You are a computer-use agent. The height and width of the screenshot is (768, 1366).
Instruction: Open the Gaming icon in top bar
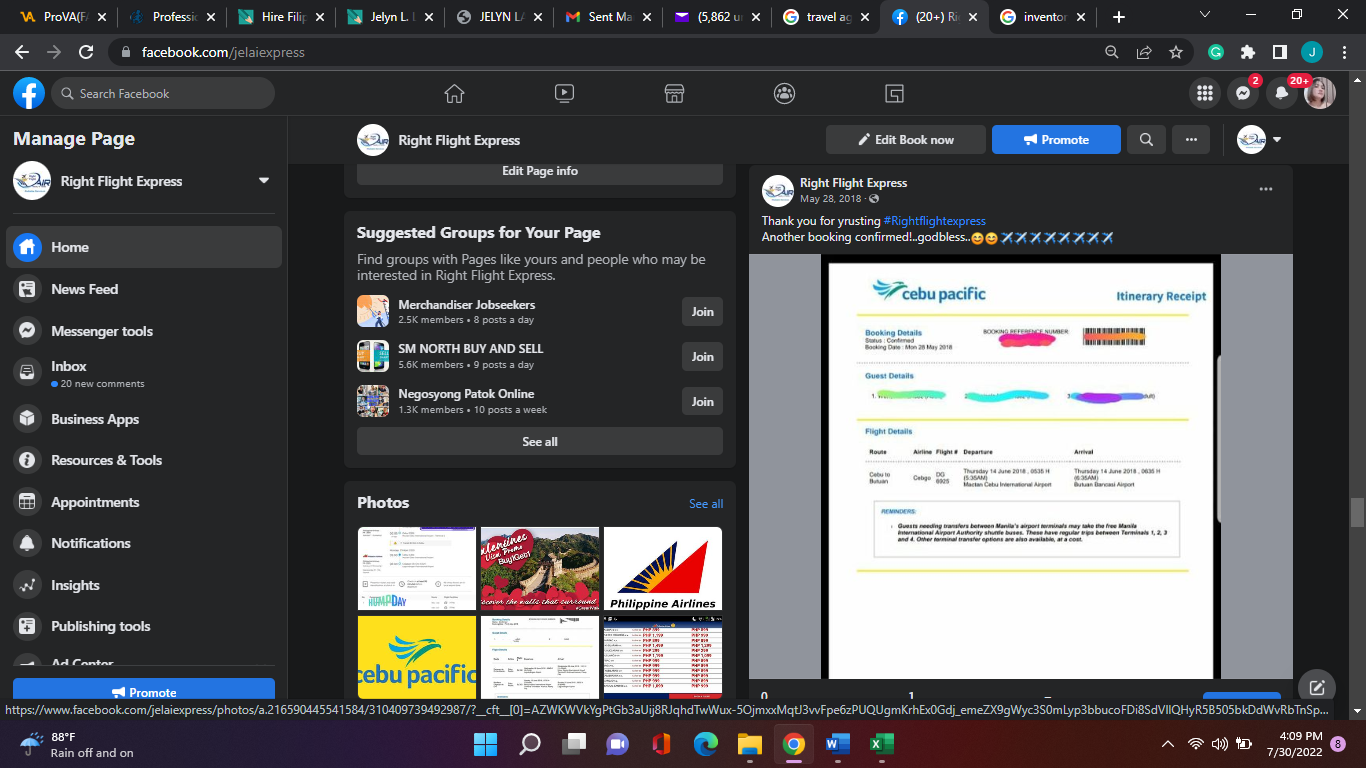coord(894,93)
